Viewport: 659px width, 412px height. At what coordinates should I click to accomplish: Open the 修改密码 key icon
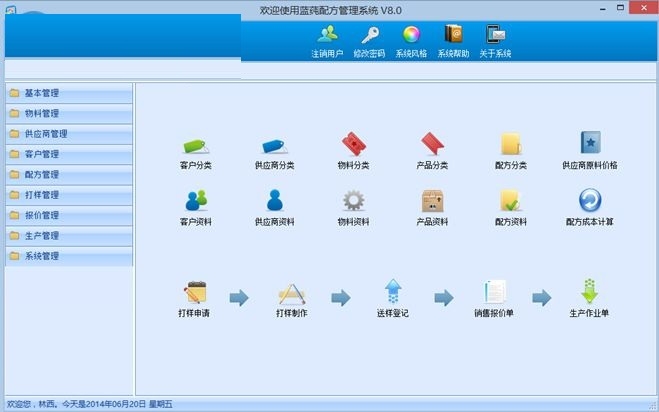(x=369, y=34)
